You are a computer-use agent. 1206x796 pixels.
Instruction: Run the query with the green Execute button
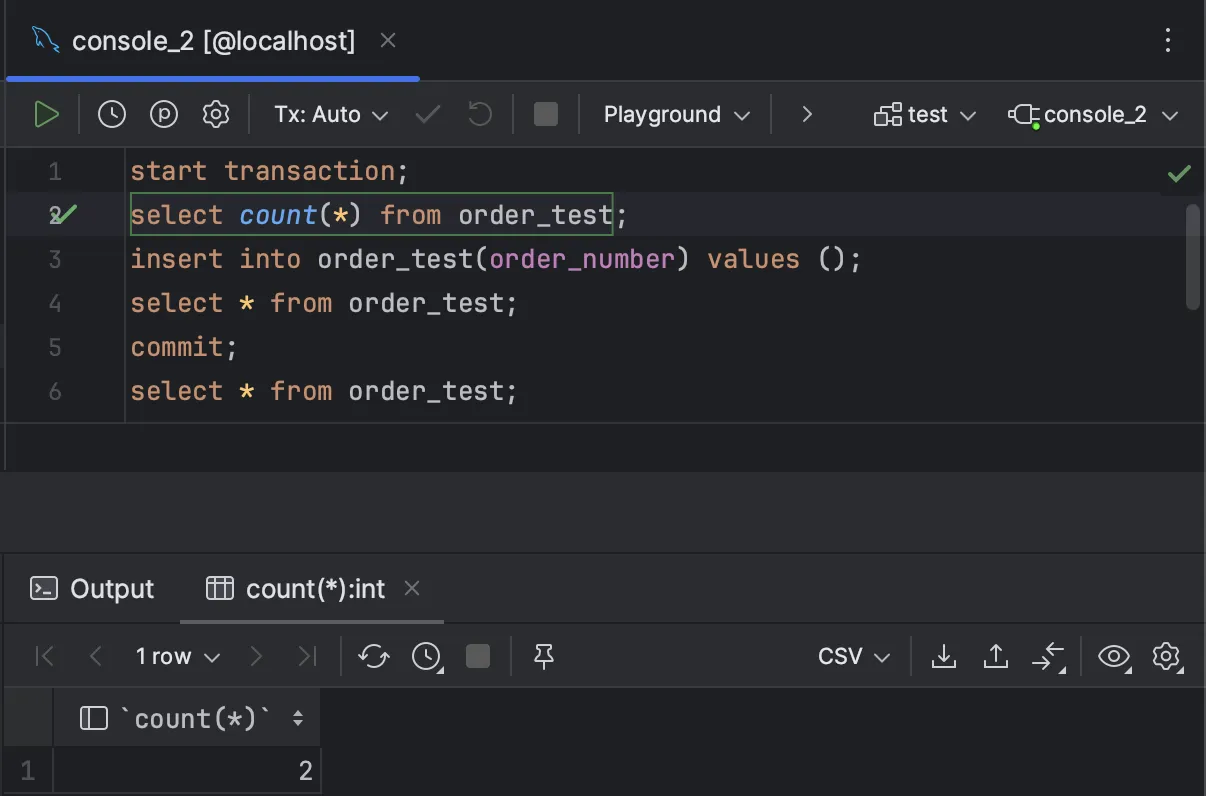pos(46,115)
